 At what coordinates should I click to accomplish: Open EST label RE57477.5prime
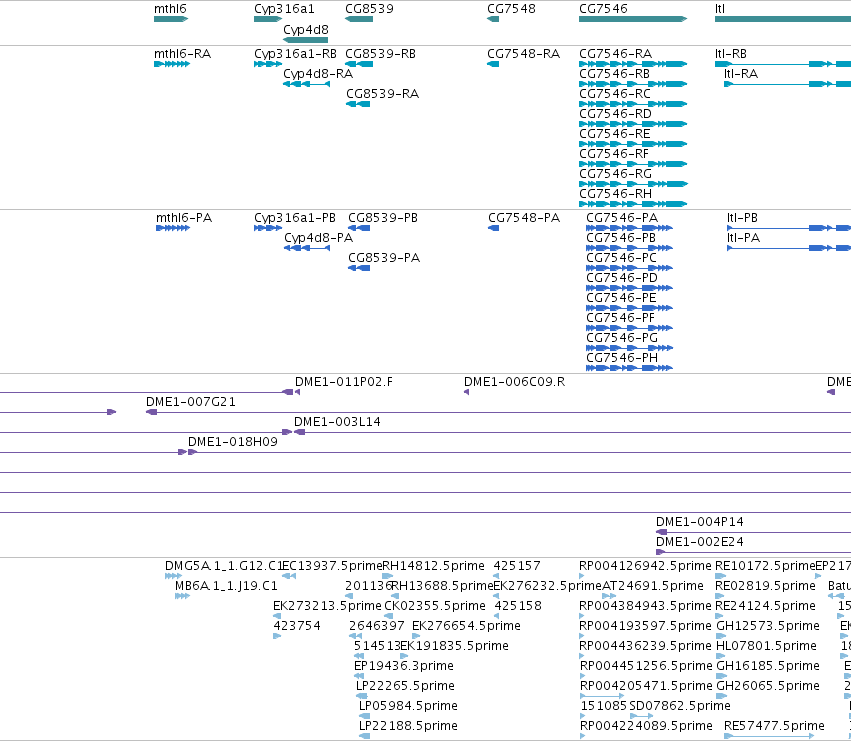coord(774,726)
